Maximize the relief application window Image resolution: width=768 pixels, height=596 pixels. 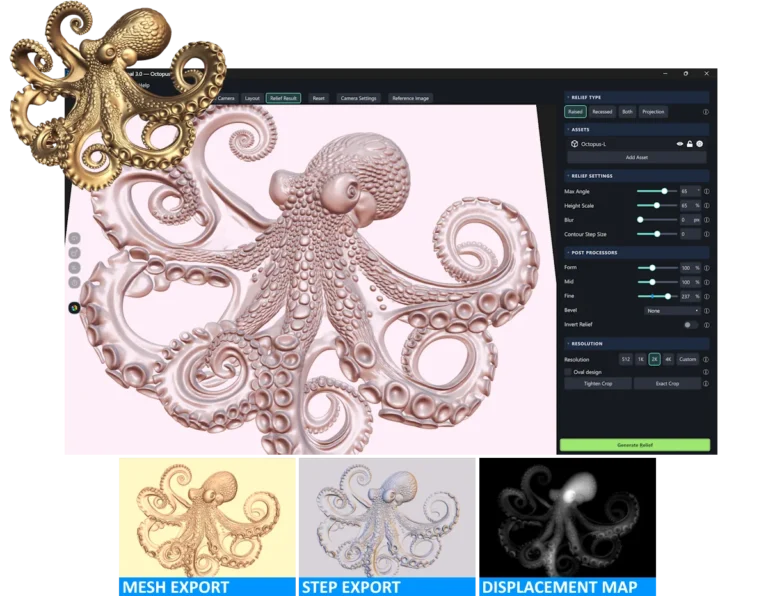686,73
